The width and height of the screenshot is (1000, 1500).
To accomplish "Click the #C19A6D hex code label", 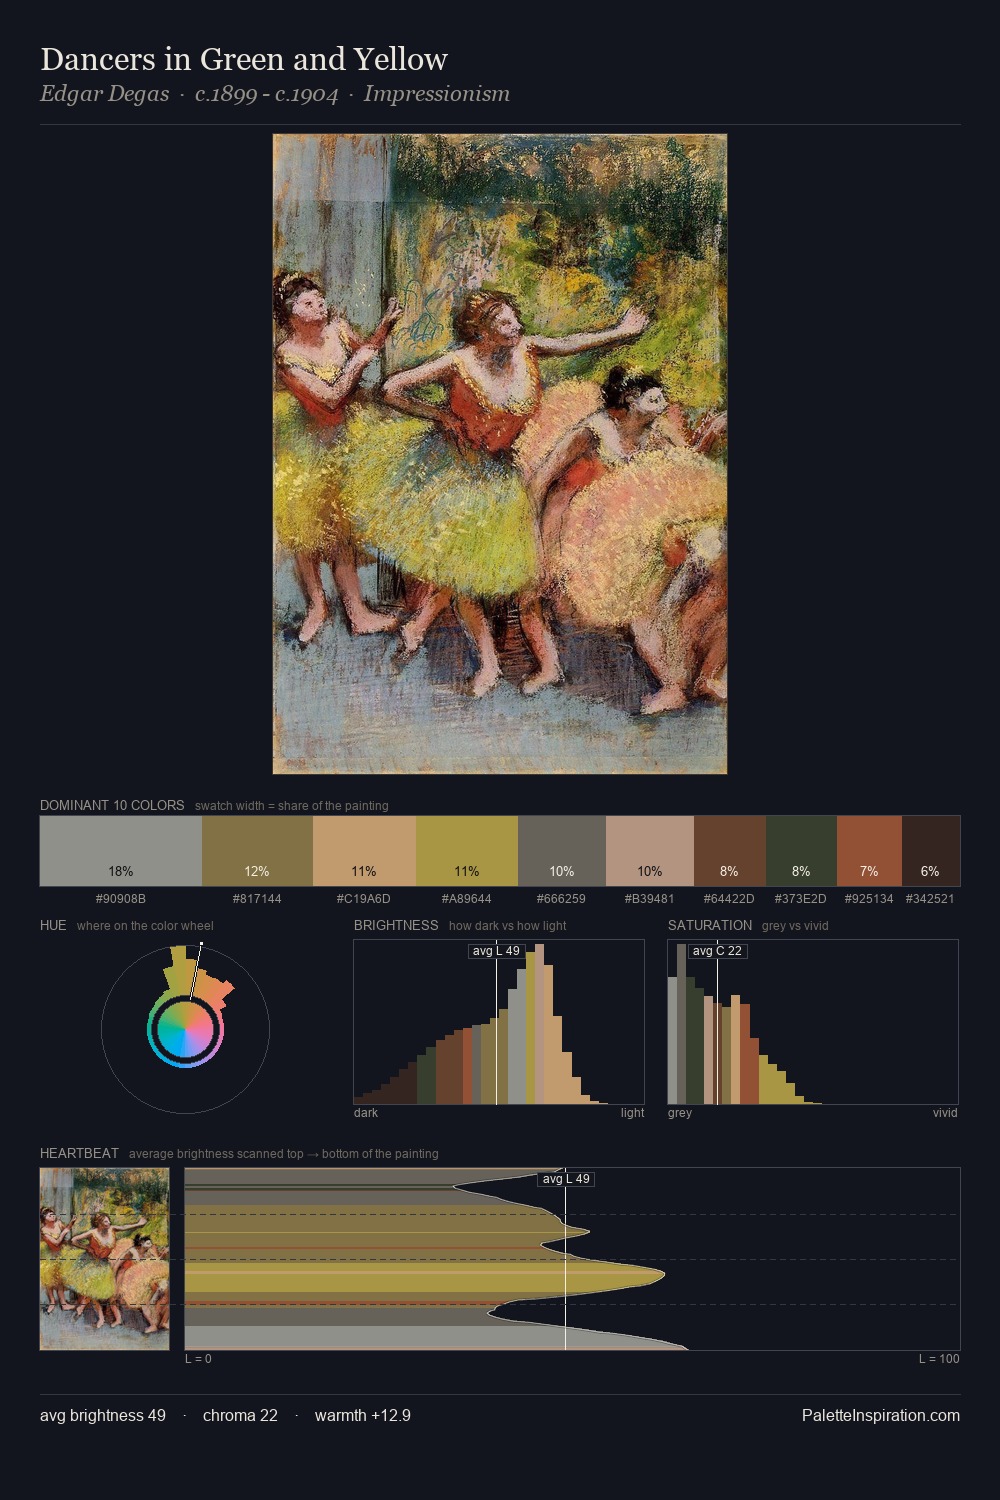I will pos(364,899).
